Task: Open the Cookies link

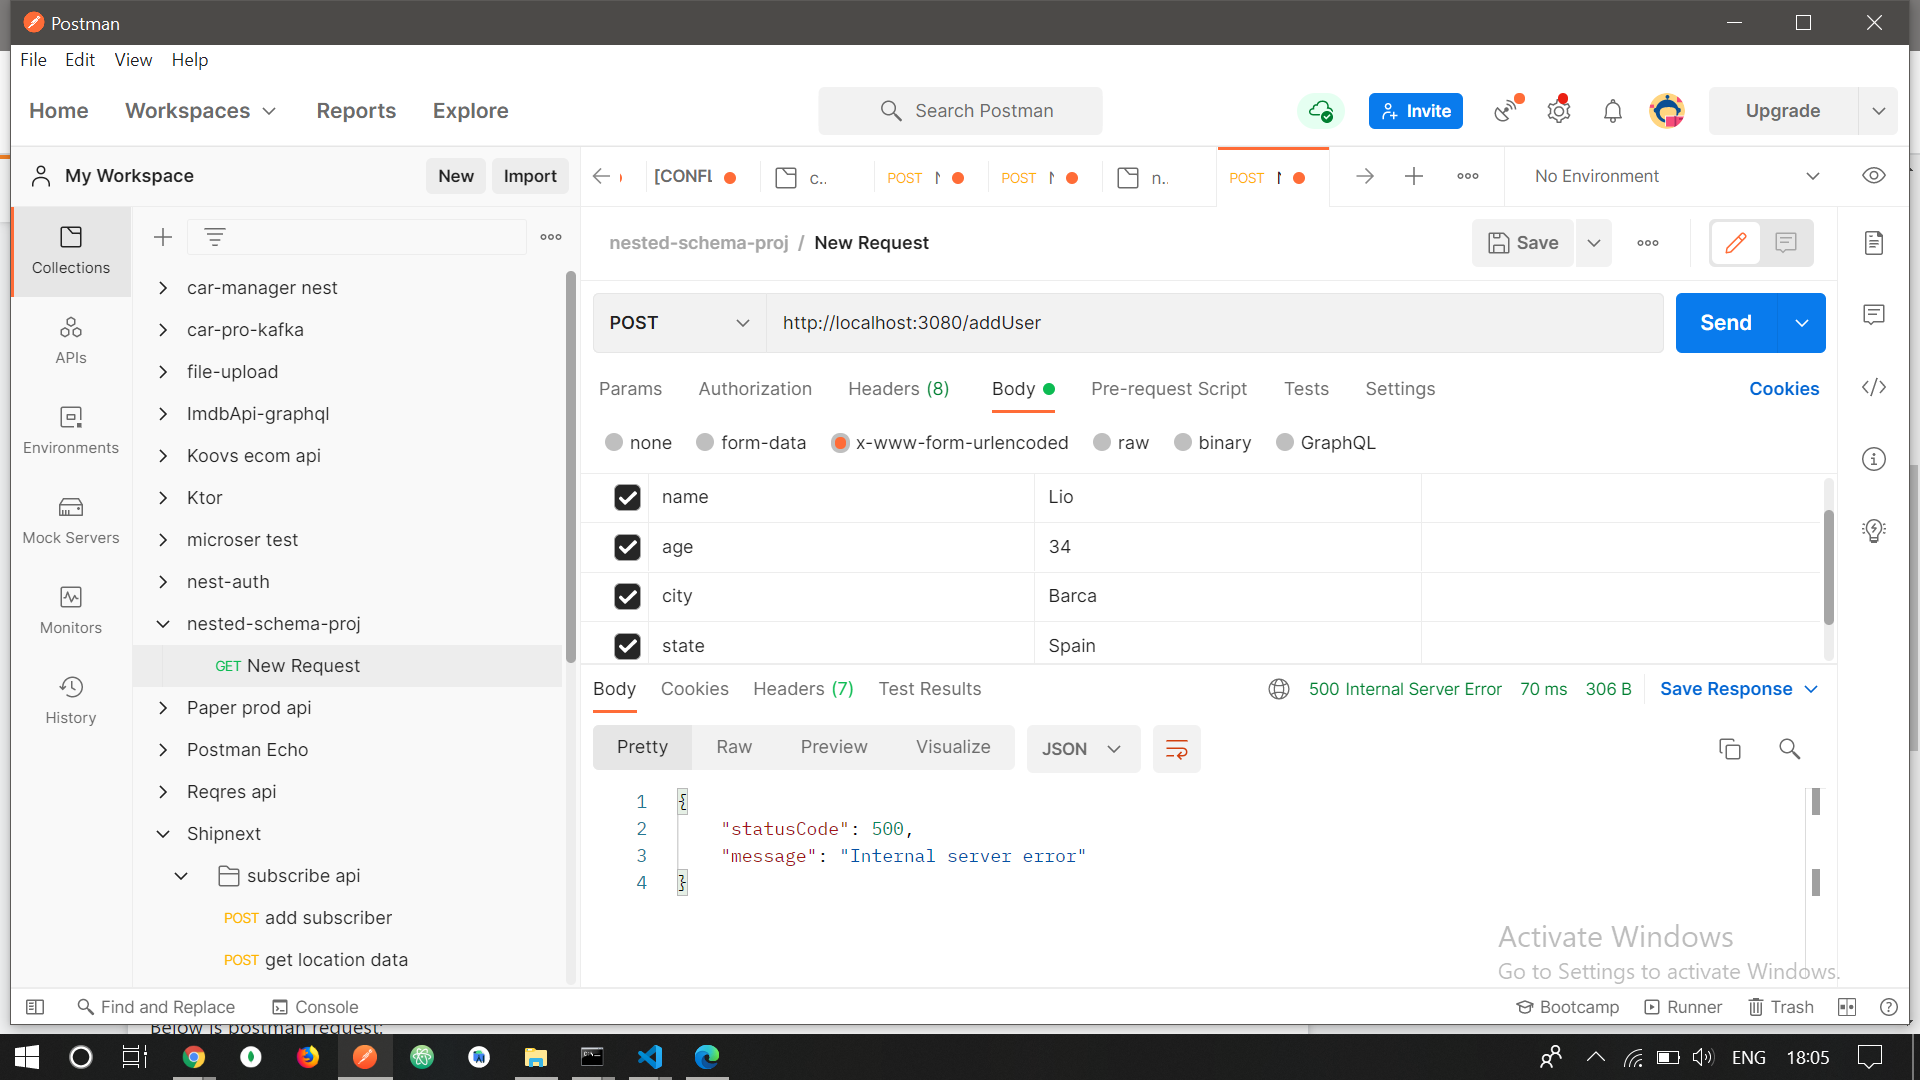Action: (x=1784, y=389)
